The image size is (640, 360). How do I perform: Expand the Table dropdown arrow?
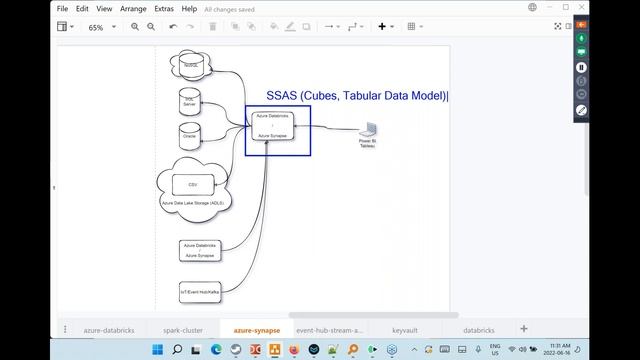[x=421, y=27]
